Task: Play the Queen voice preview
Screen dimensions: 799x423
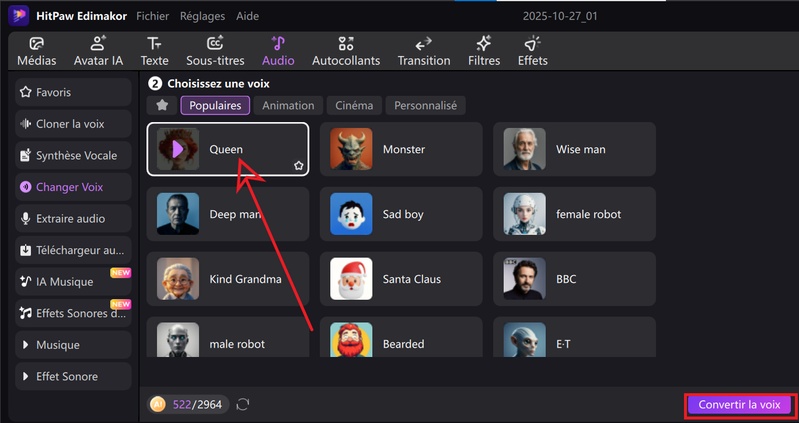Action: pos(178,149)
